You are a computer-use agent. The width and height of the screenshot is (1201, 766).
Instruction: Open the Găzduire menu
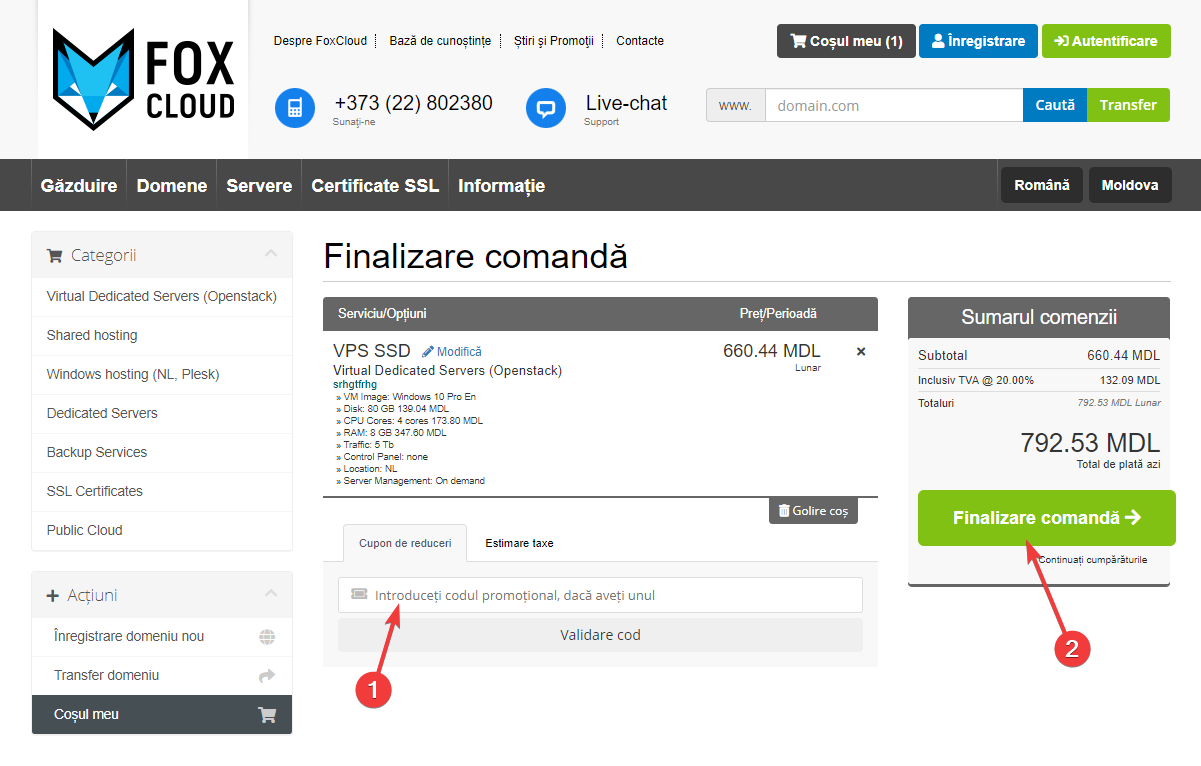pos(79,186)
